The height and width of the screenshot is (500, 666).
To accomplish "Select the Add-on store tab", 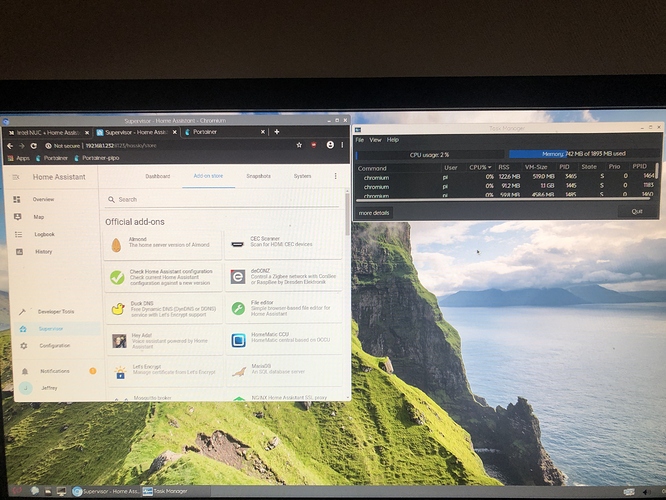I will [208, 176].
